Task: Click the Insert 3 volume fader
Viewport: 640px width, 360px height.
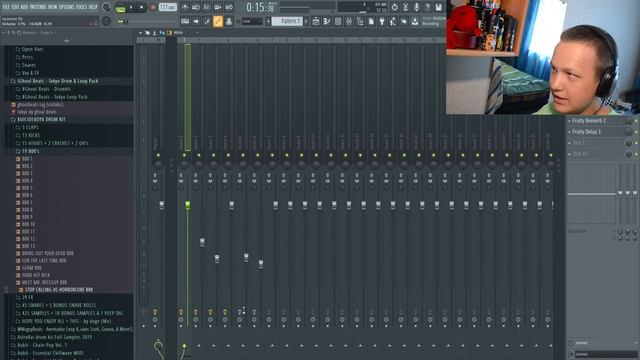Action: coord(217,258)
